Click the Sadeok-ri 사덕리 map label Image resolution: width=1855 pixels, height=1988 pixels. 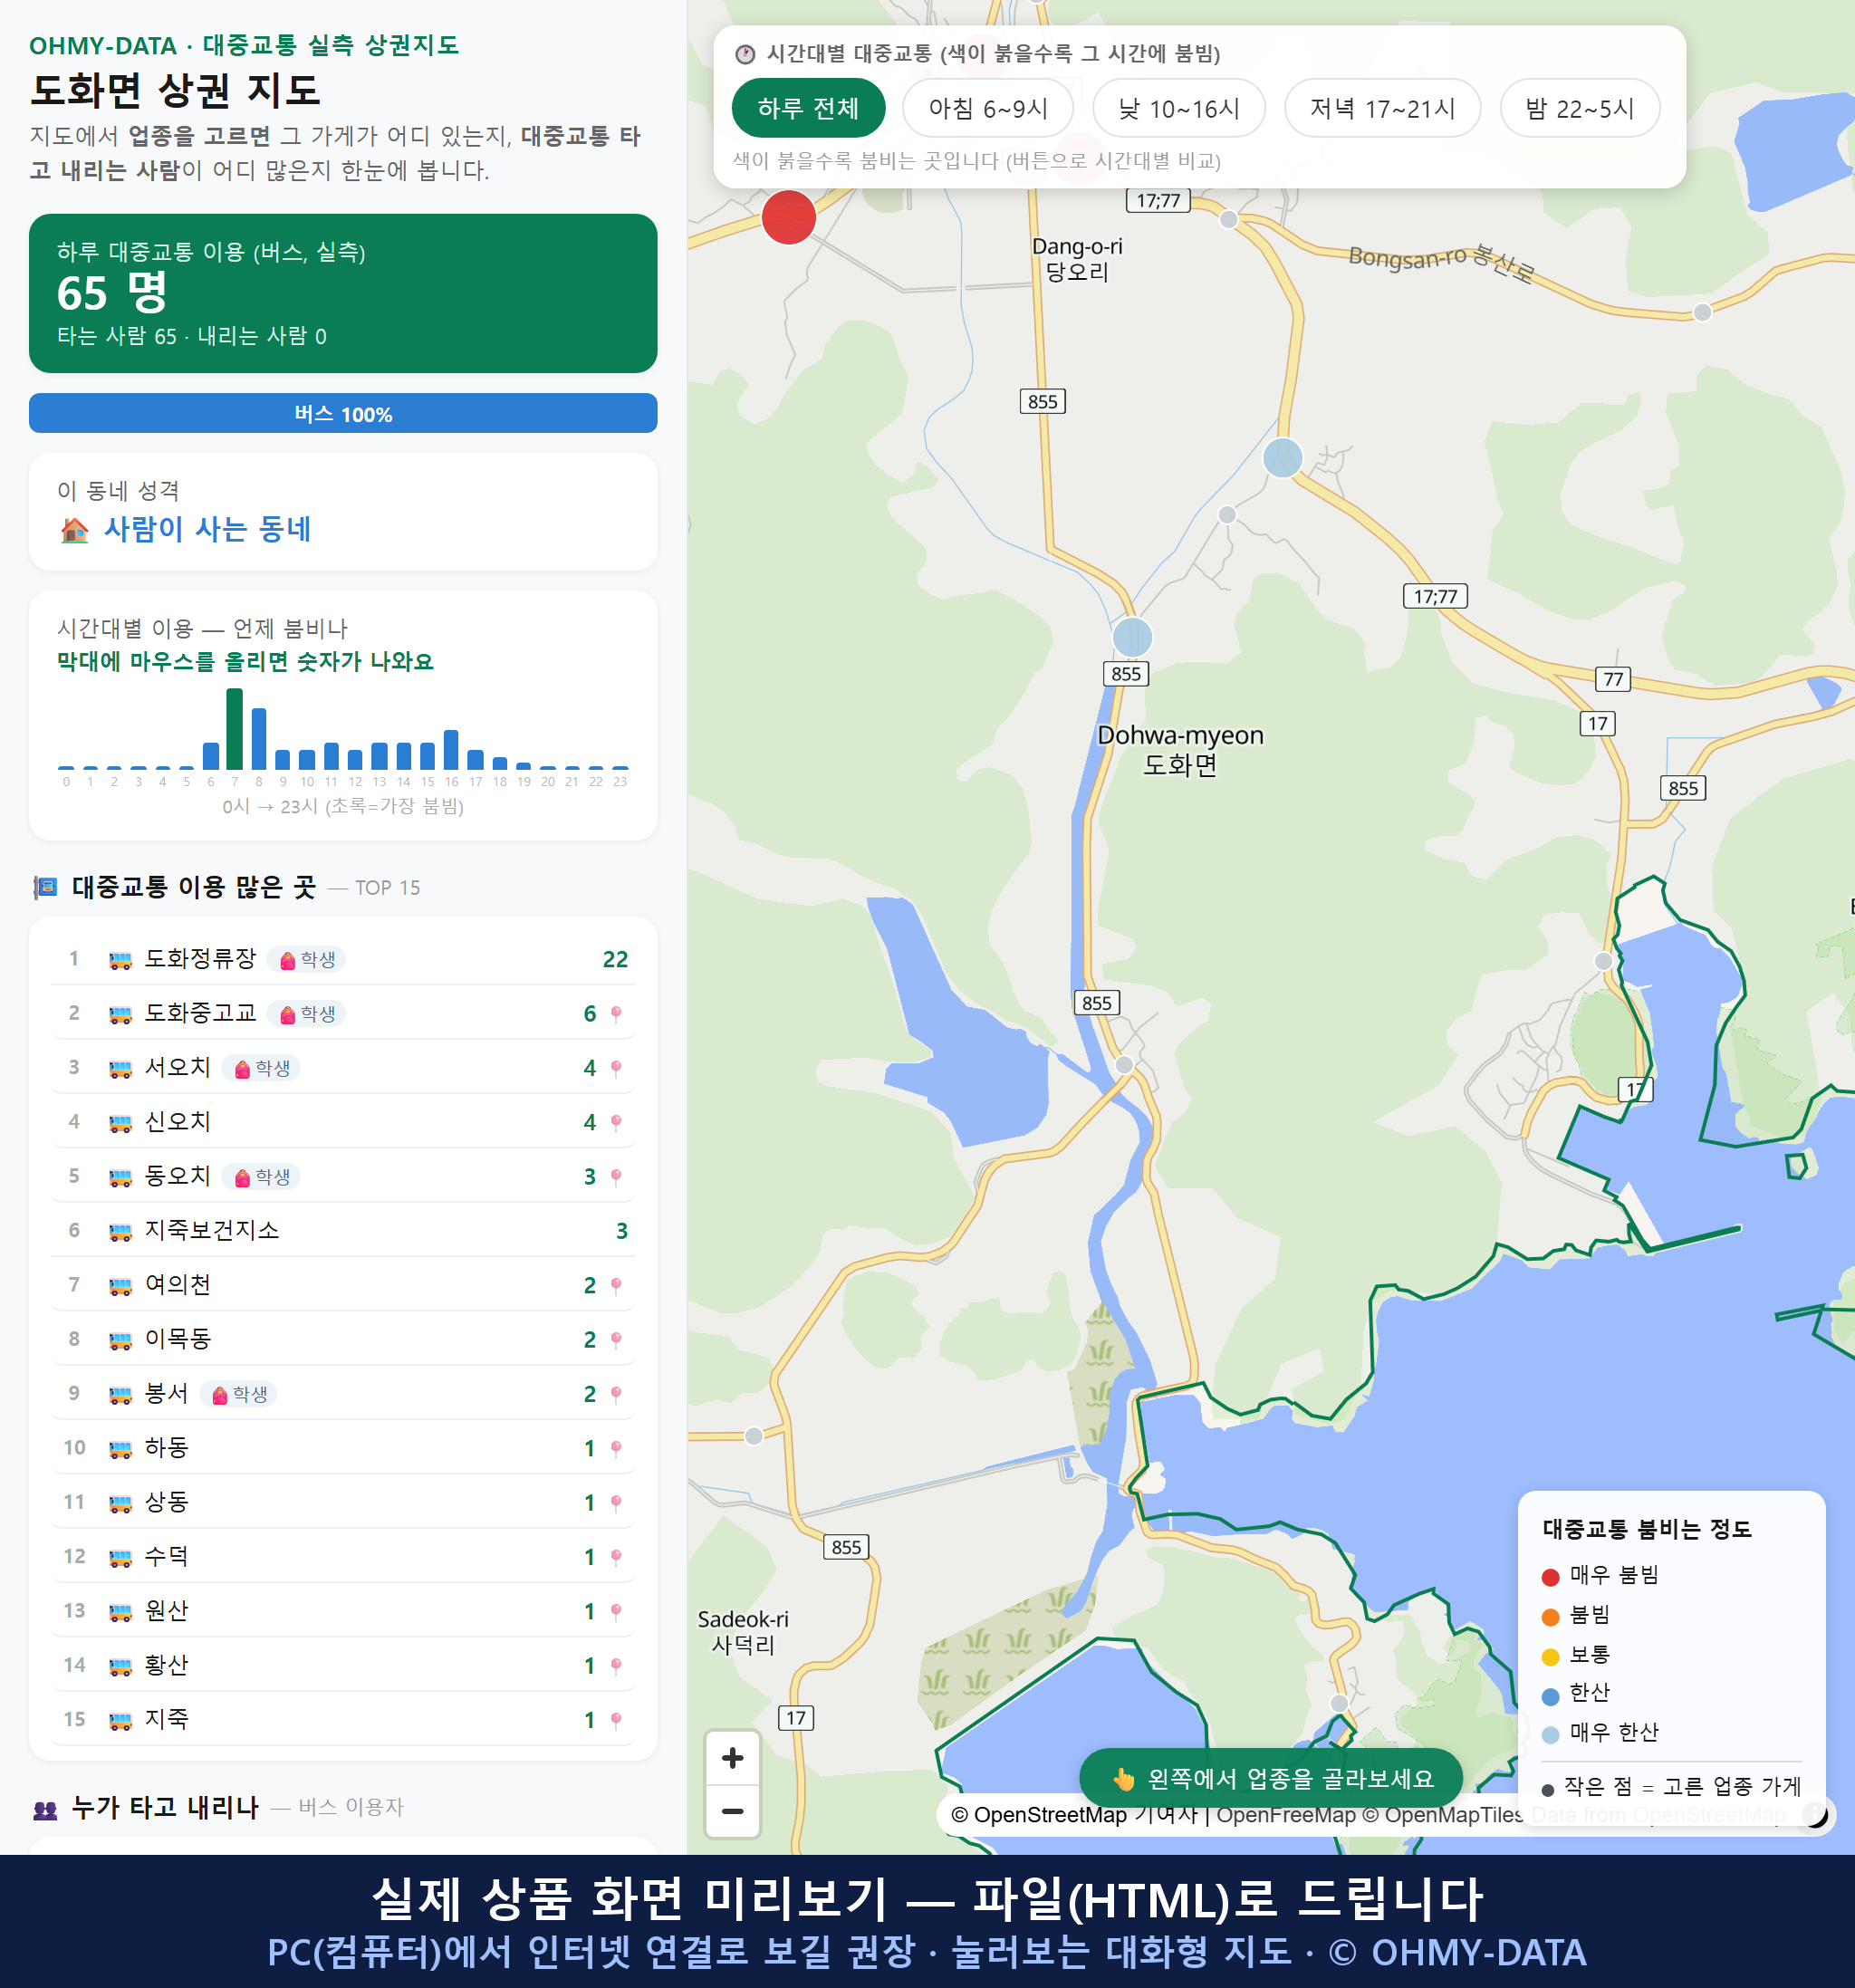coord(743,1632)
